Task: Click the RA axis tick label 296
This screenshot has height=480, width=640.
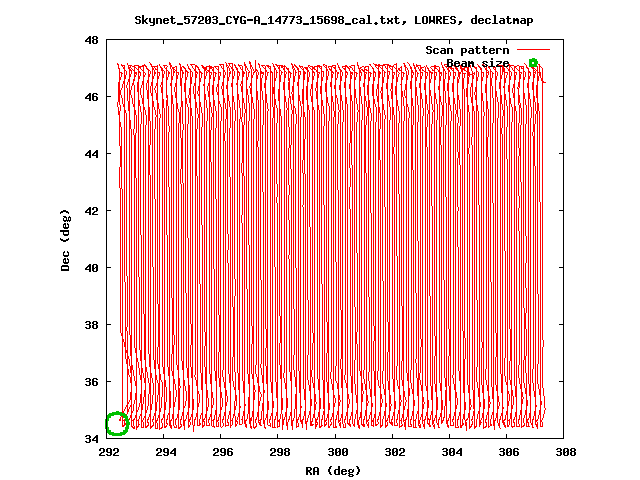Action: click(223, 452)
